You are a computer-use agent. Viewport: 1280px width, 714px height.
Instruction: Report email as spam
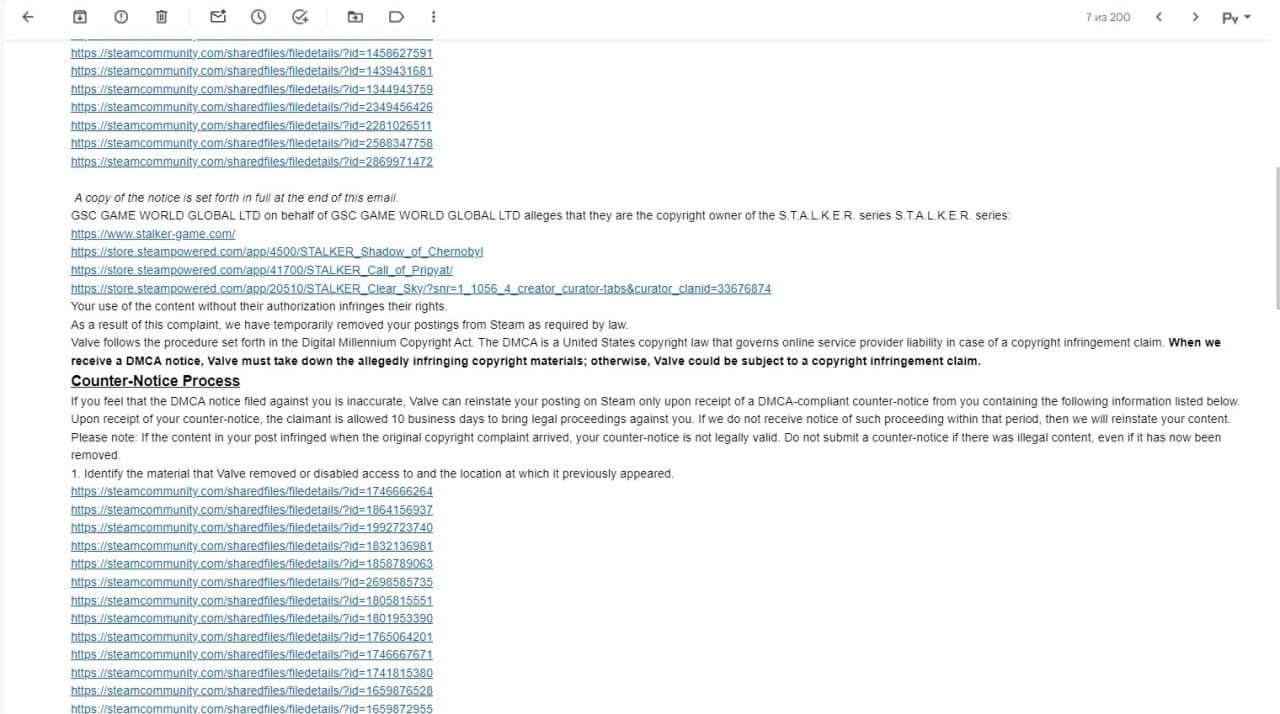(121, 17)
